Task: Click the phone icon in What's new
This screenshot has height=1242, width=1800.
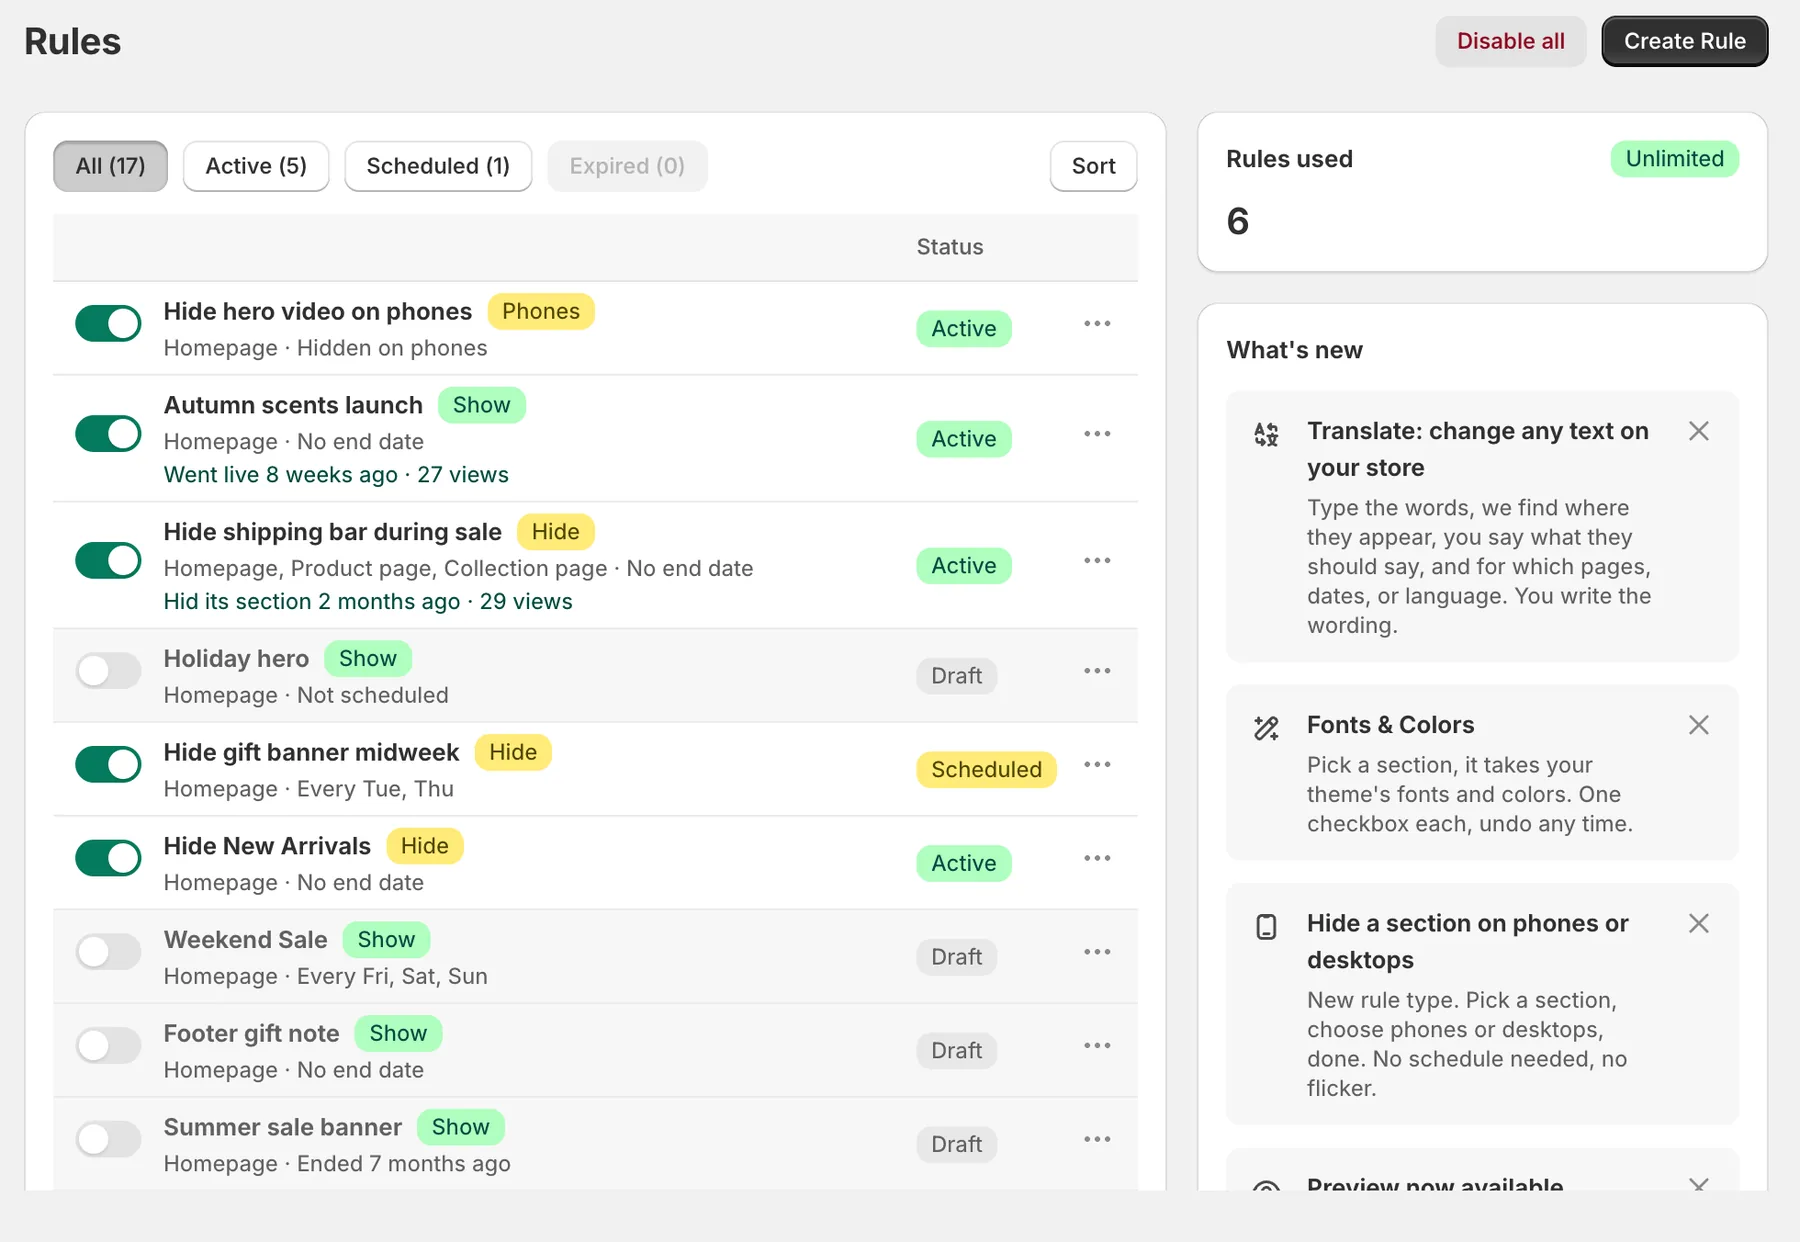Action: click(x=1266, y=927)
